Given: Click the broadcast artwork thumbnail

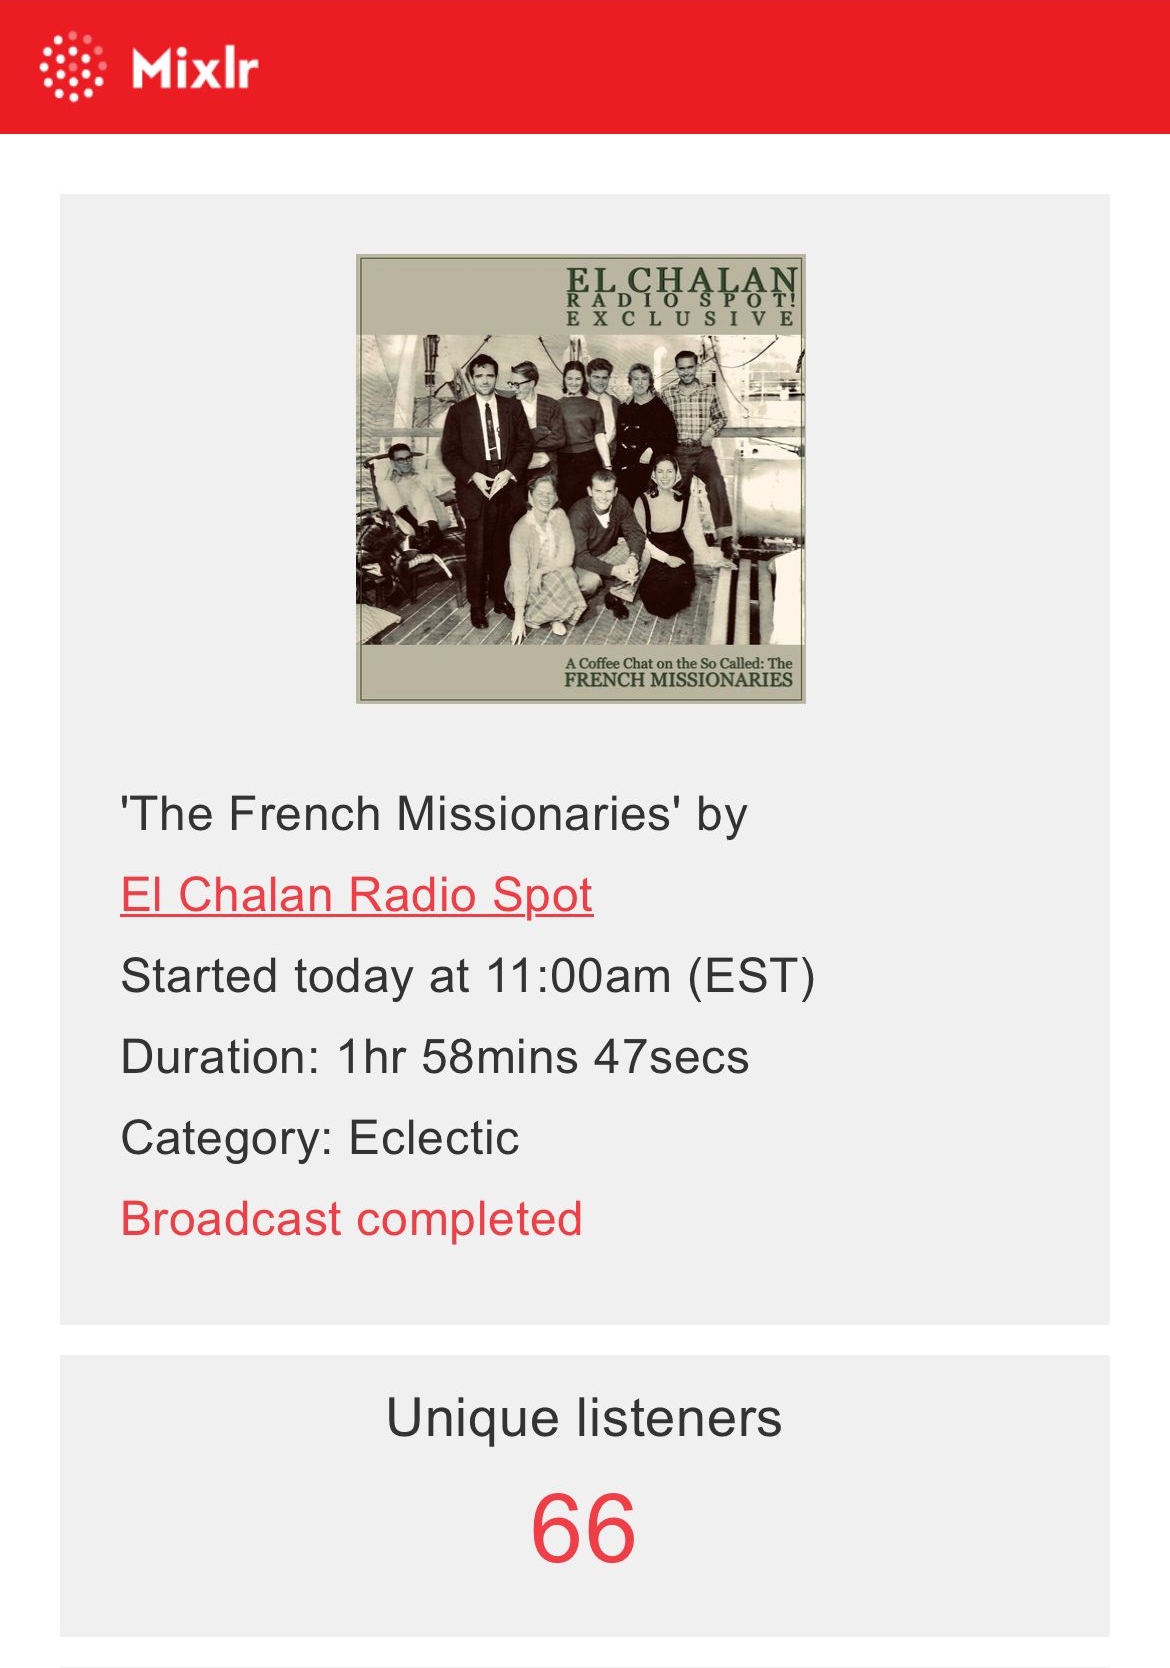Looking at the screenshot, I should 580,478.
